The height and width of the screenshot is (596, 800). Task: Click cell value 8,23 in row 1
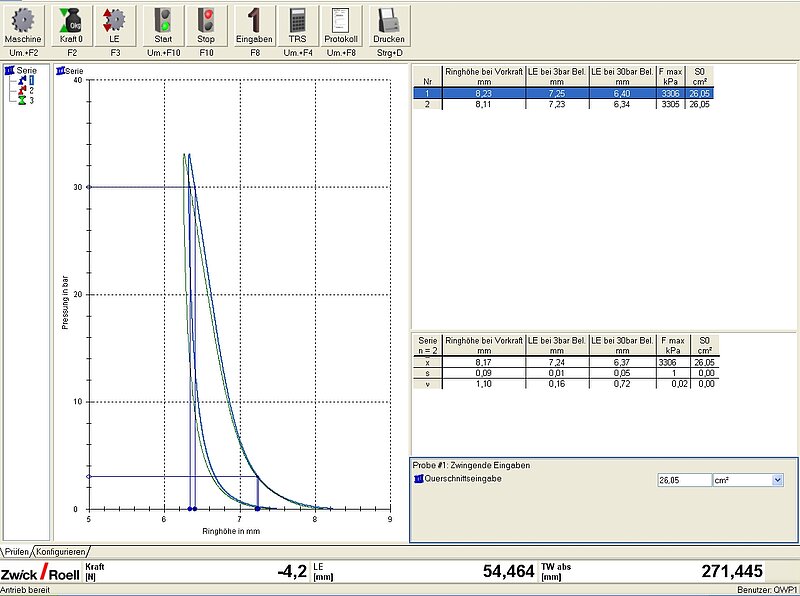coord(484,93)
